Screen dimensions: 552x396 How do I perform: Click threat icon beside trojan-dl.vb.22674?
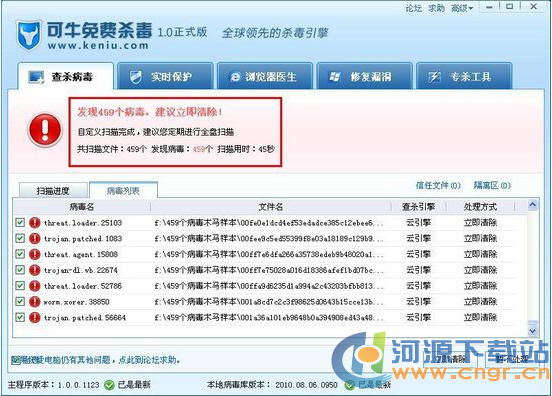[34, 270]
